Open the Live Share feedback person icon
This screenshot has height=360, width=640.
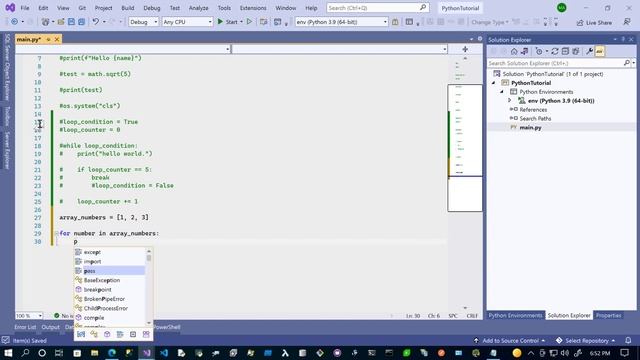(x=627, y=22)
